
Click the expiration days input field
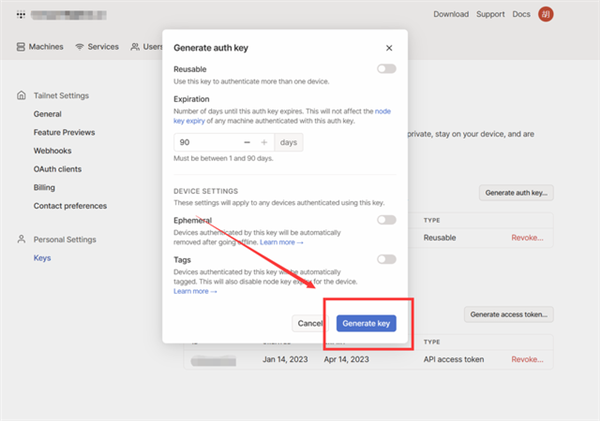pyautogui.click(x=205, y=143)
